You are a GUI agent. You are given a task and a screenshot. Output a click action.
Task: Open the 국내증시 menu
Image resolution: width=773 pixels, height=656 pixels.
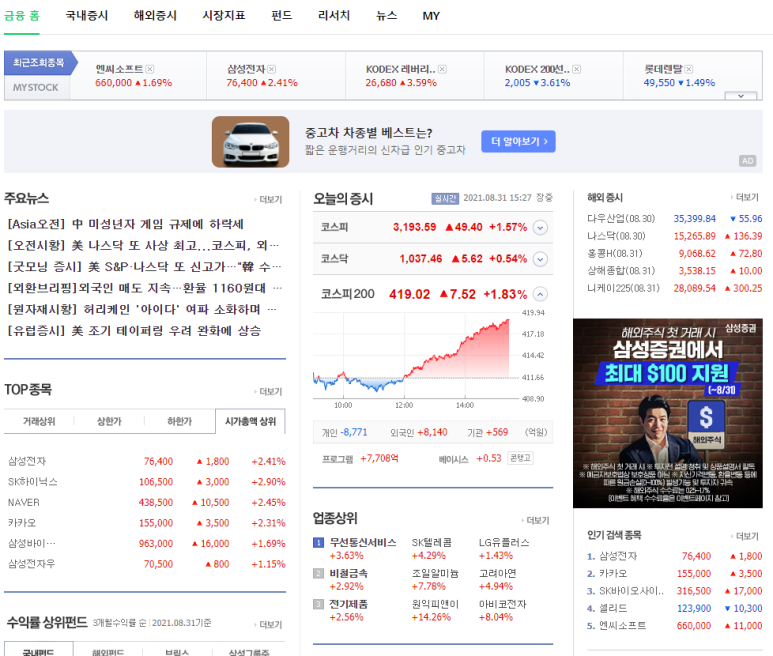[87, 16]
